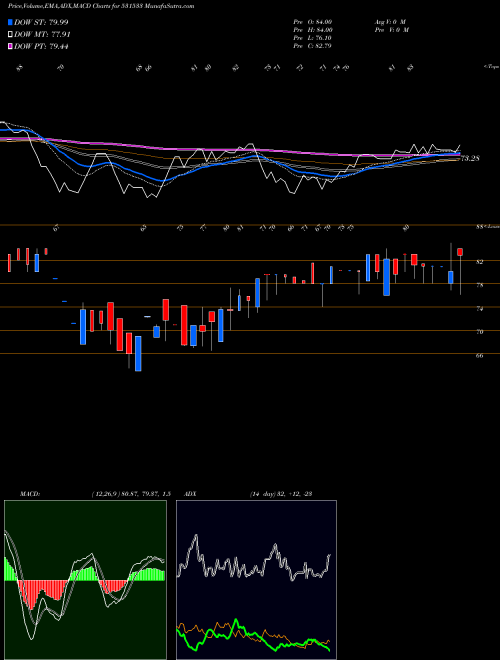
Task: Click the thick blue EMA line's lowest dip
Action: pos(162,181)
